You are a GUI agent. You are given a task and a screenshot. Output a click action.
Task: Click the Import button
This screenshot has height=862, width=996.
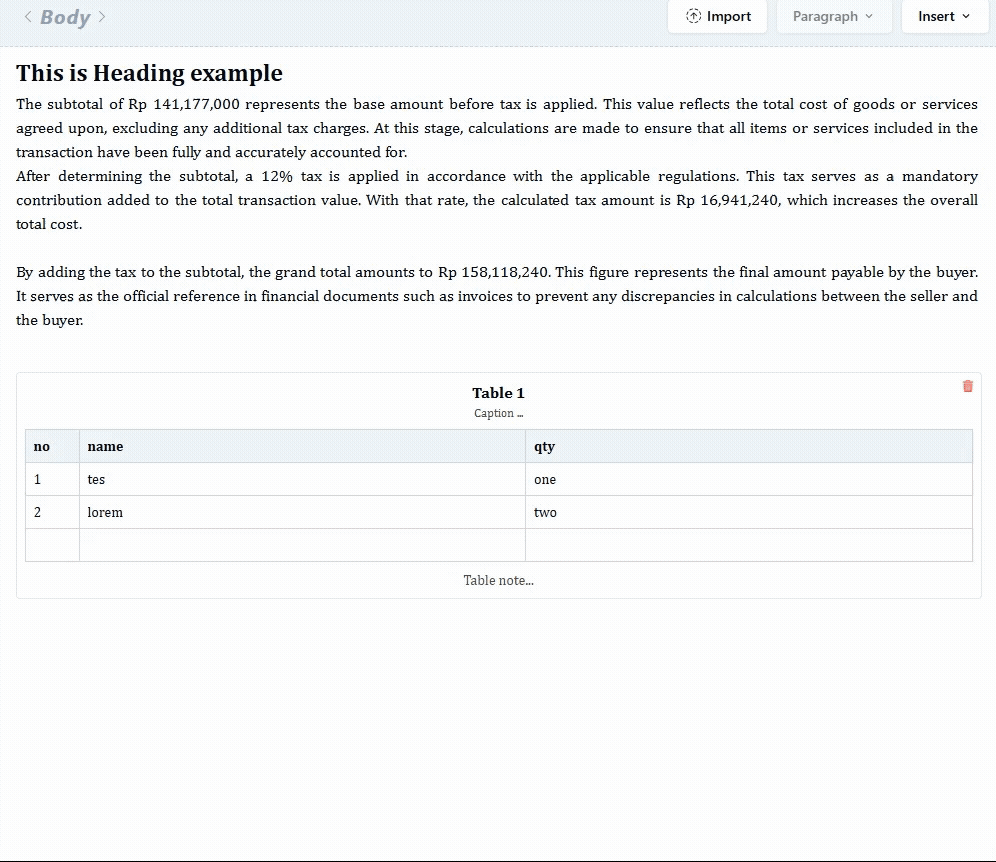point(718,17)
